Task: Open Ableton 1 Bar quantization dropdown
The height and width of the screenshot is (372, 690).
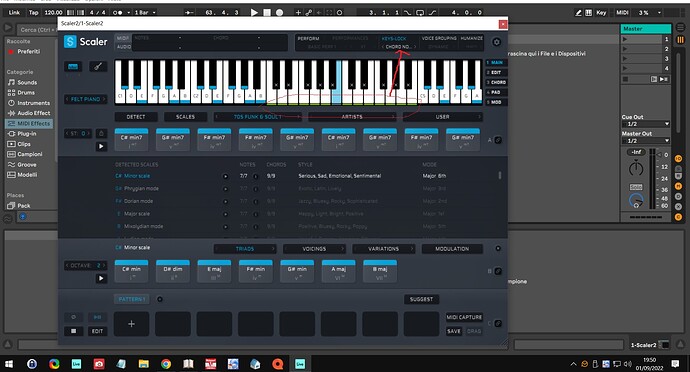Action: click(145, 12)
